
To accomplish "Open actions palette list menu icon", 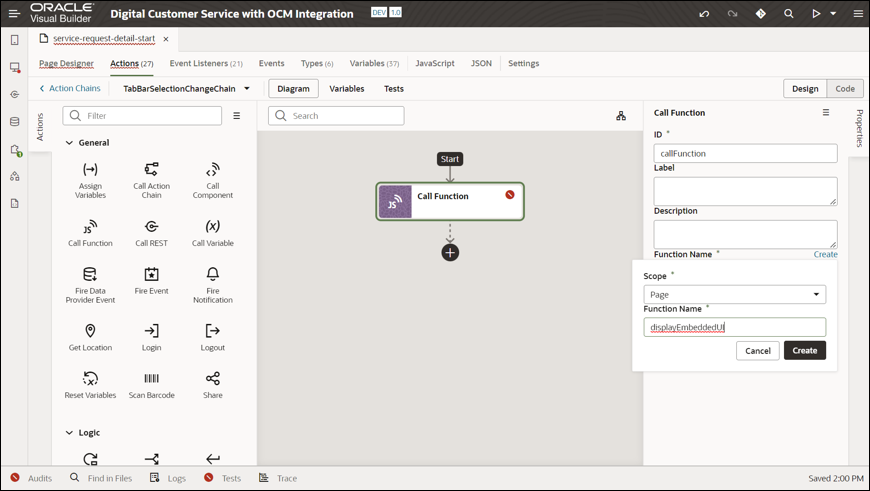I will coord(236,115).
